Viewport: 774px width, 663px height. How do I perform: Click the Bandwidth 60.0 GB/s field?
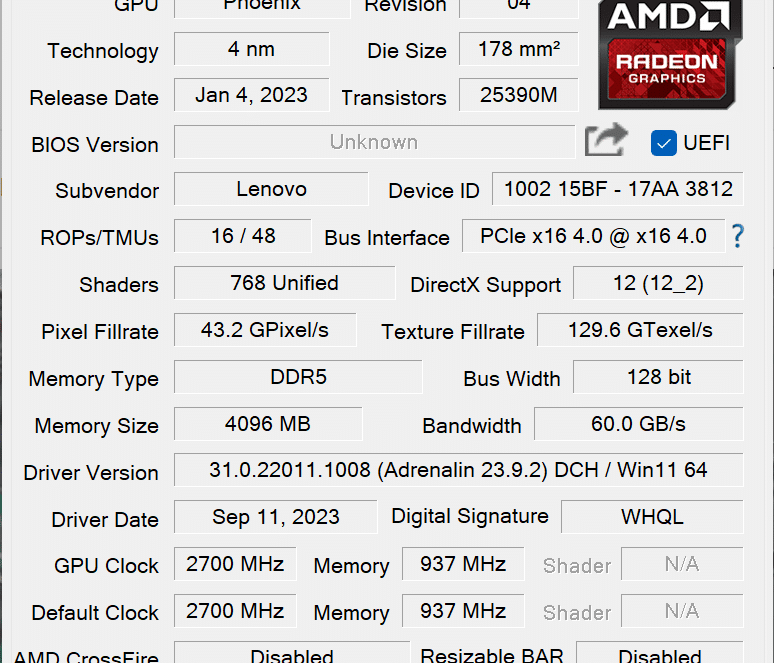[x=639, y=424]
